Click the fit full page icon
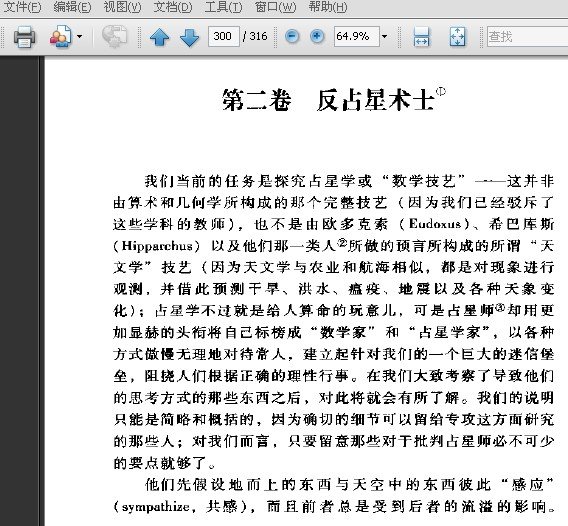The width and height of the screenshot is (568, 526). (x=457, y=37)
